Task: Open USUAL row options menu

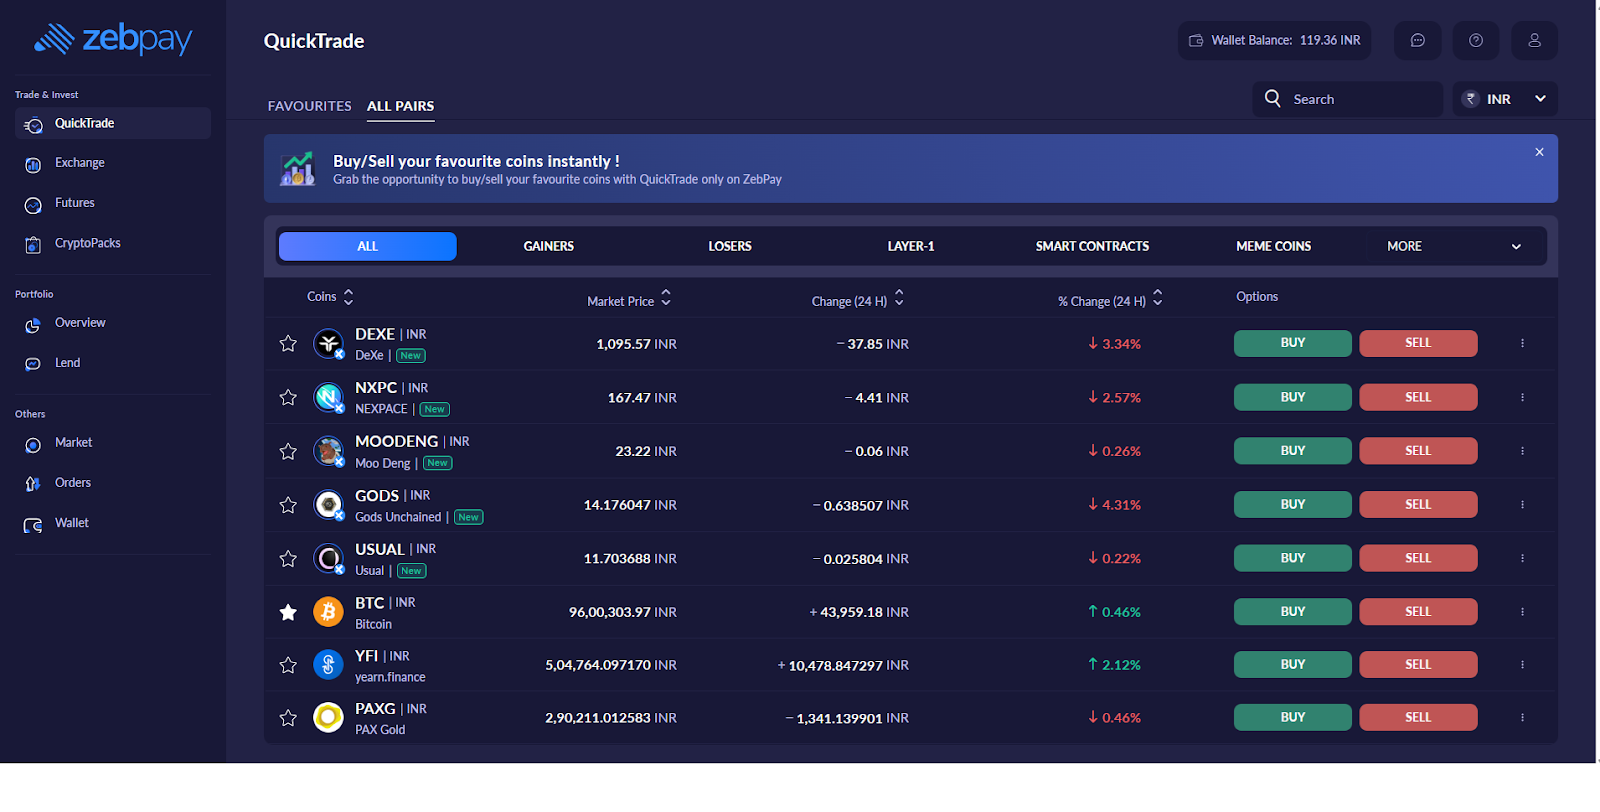Action: (1522, 558)
